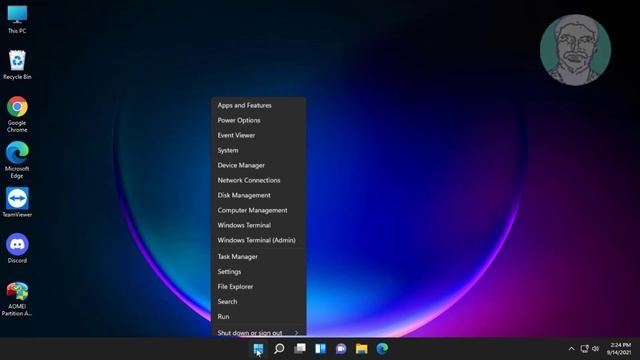Open the network status tray icon
Viewport: 640px width, 360px height.
click(x=584, y=349)
